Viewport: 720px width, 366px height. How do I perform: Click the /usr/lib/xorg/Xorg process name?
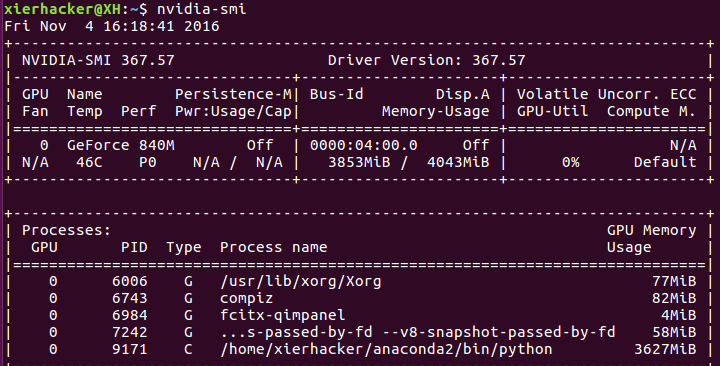[301, 281]
